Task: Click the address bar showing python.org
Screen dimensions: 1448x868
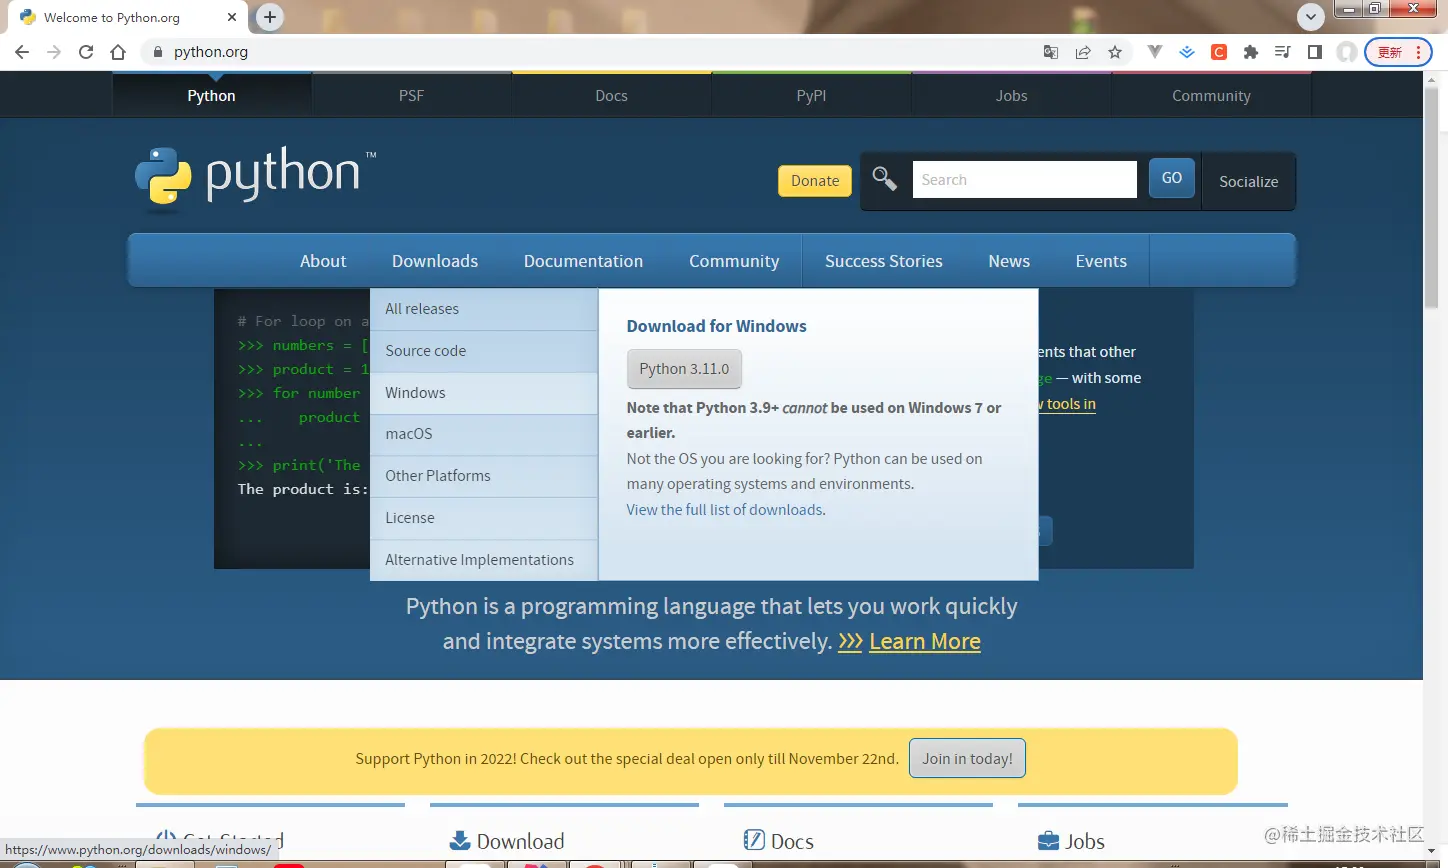Action: tap(590, 52)
